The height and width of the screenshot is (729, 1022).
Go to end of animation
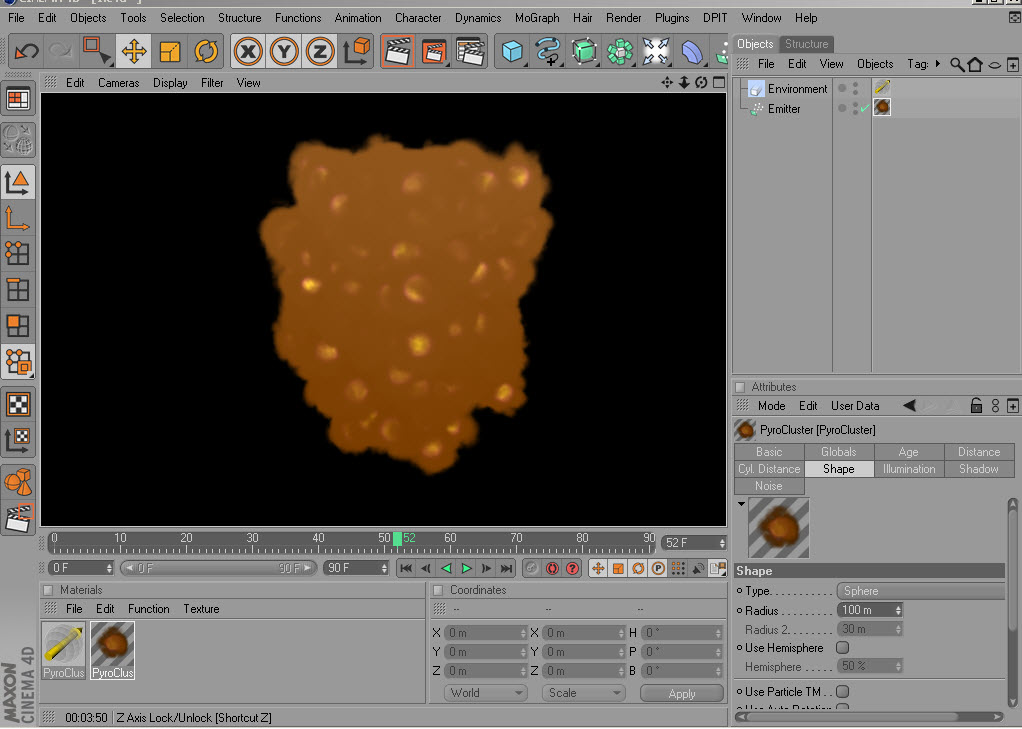click(x=506, y=569)
